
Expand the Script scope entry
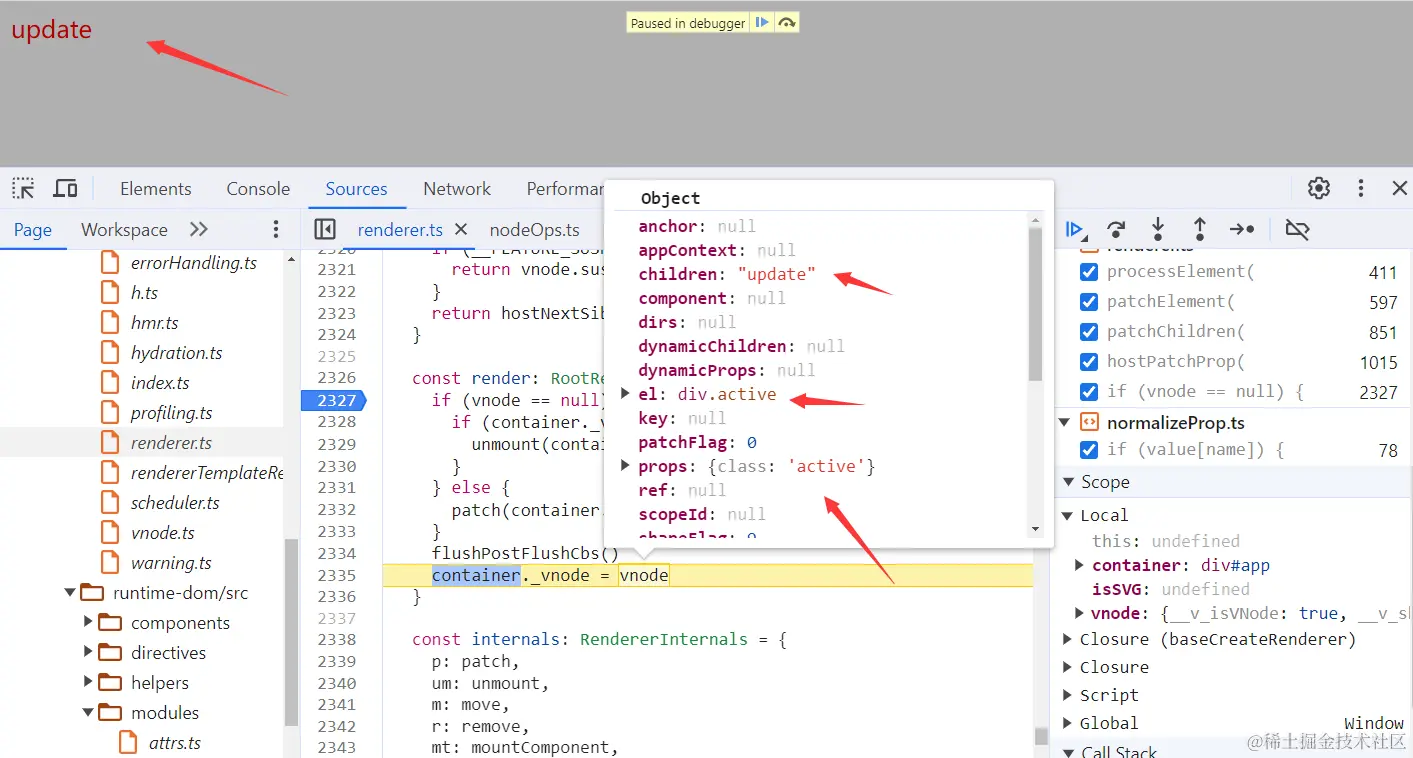(1068, 696)
